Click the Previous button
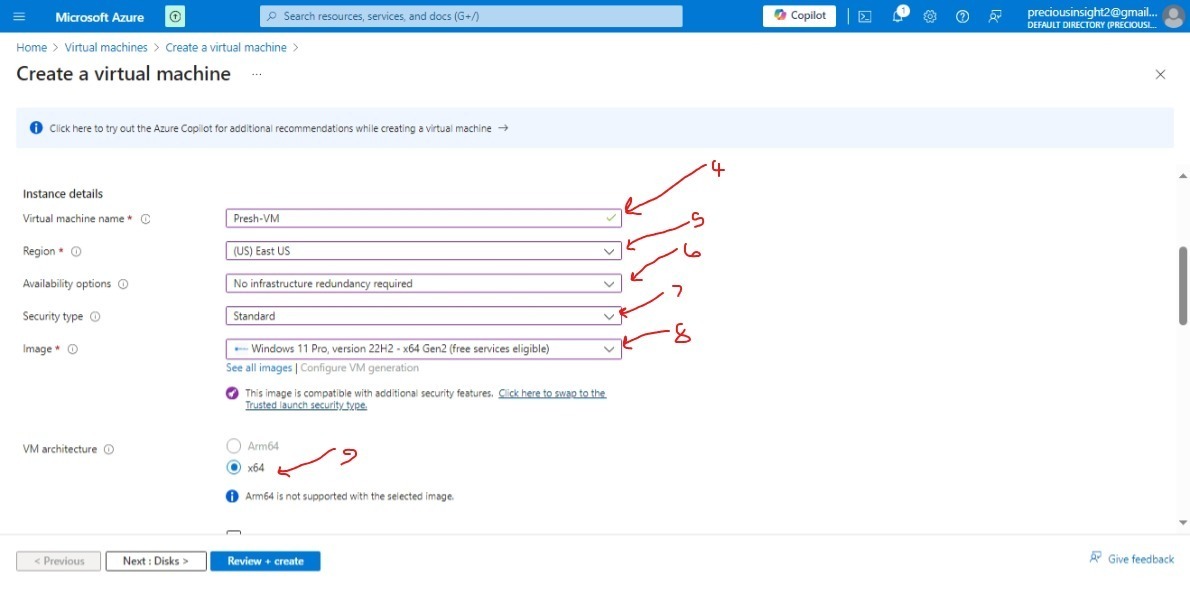 tap(58, 561)
